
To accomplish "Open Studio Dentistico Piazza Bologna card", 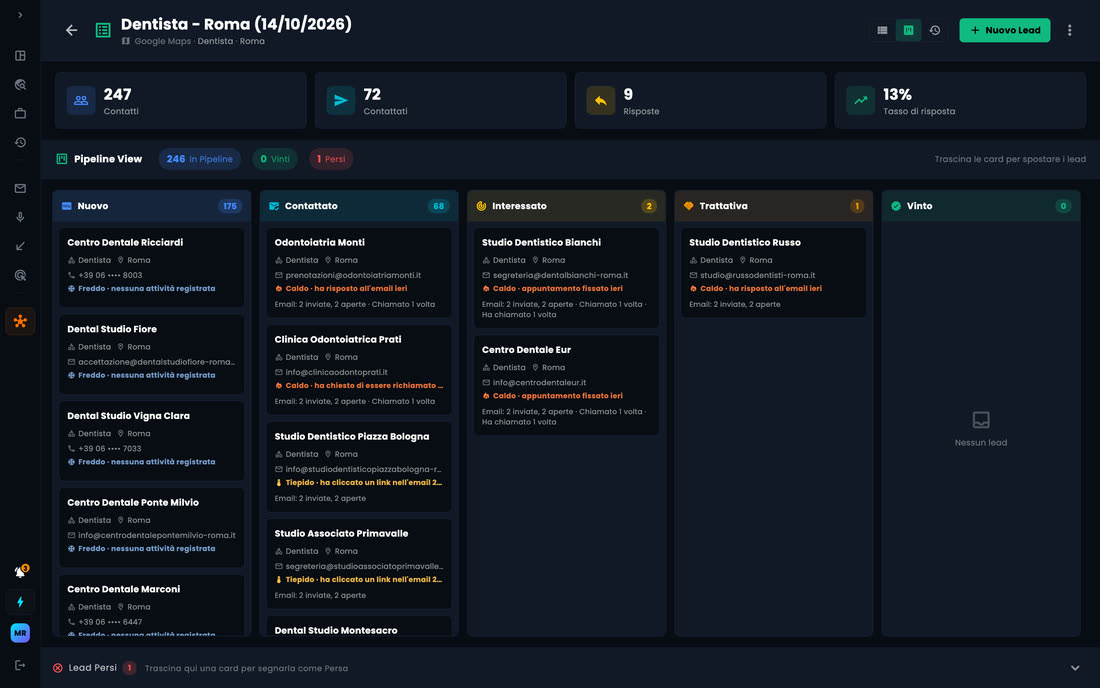I will coord(358,466).
